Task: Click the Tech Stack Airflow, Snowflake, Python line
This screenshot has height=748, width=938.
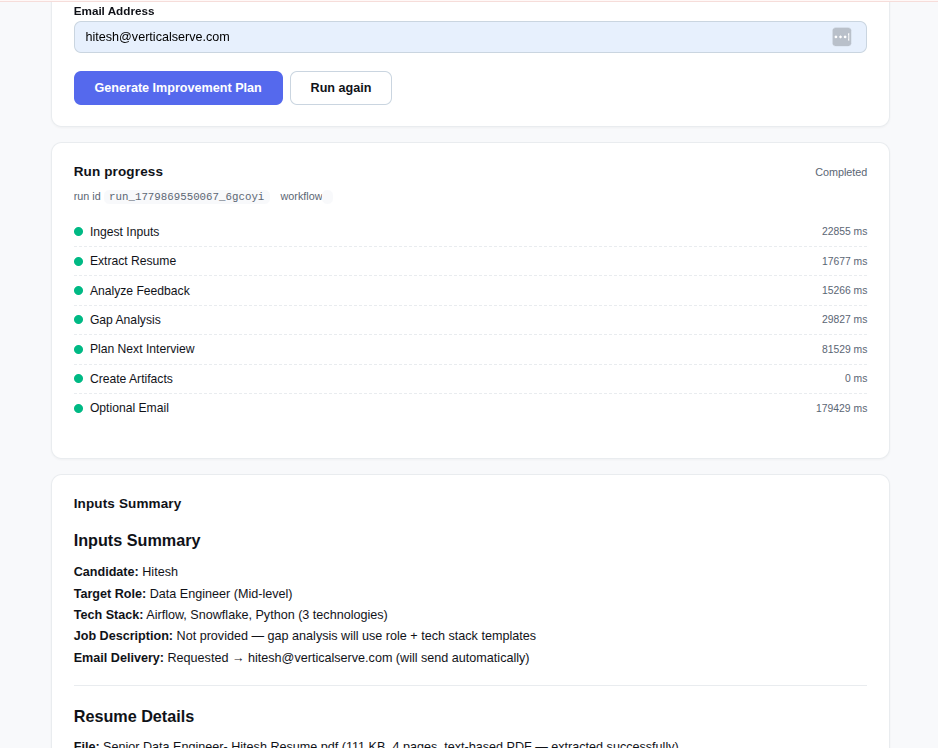Action: [230, 615]
